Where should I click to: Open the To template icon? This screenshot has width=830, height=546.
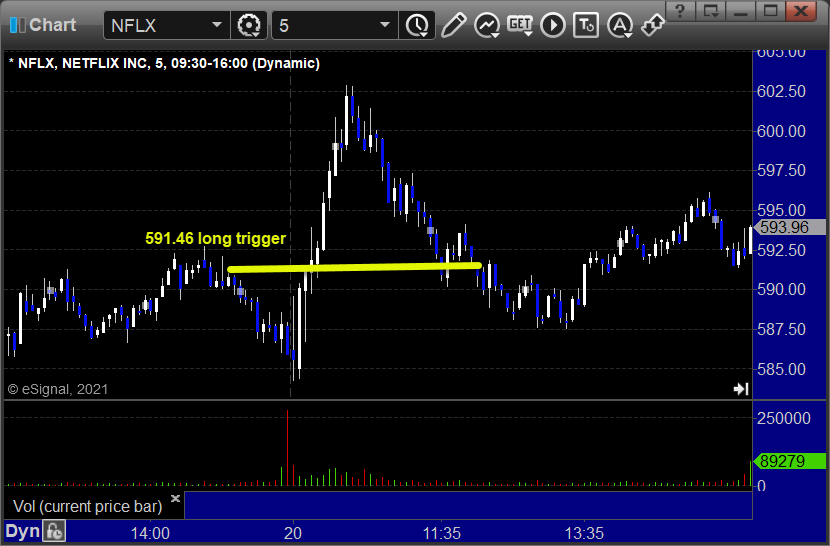(x=586, y=25)
